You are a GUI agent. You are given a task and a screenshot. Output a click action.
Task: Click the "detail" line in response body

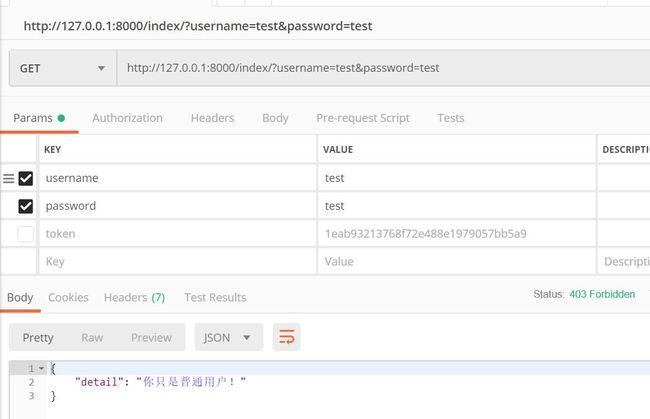pyautogui.click(x=160, y=382)
